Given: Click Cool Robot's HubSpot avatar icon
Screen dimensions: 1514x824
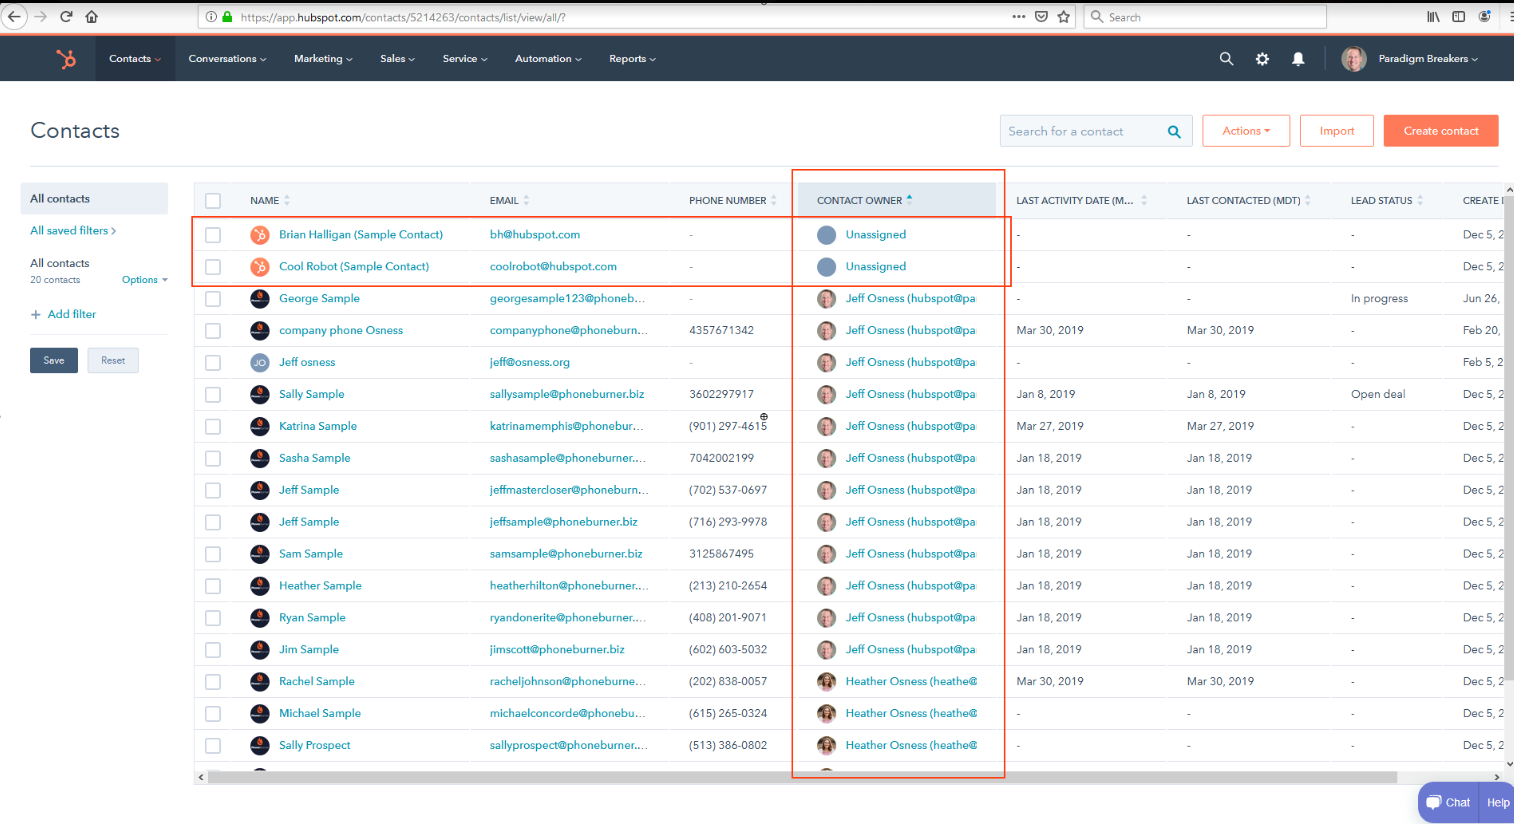Looking at the screenshot, I should pos(260,267).
